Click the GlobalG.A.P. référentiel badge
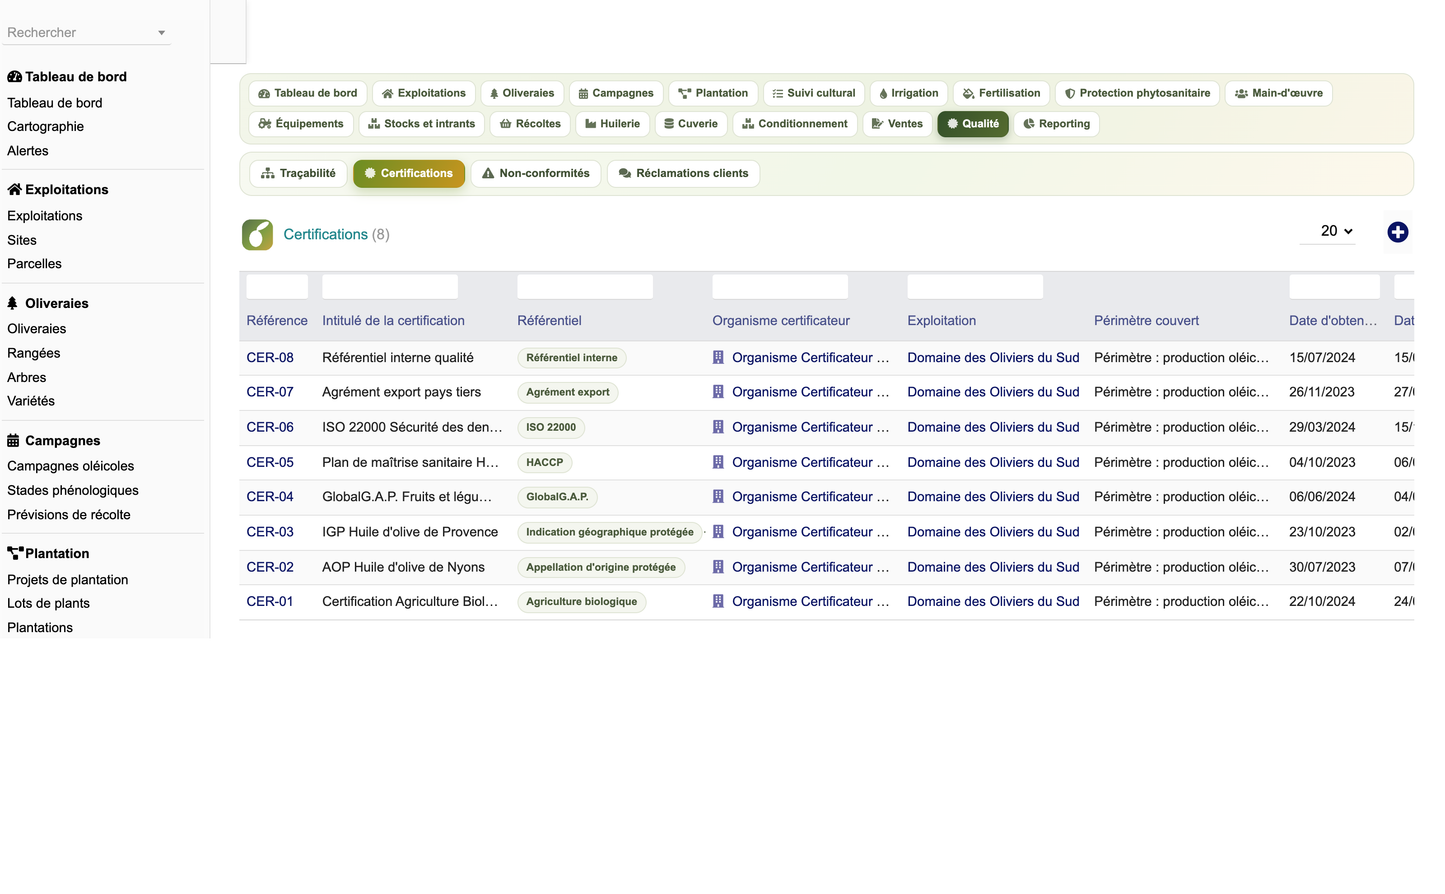Viewport: 1445px width, 894px height. pos(557,497)
